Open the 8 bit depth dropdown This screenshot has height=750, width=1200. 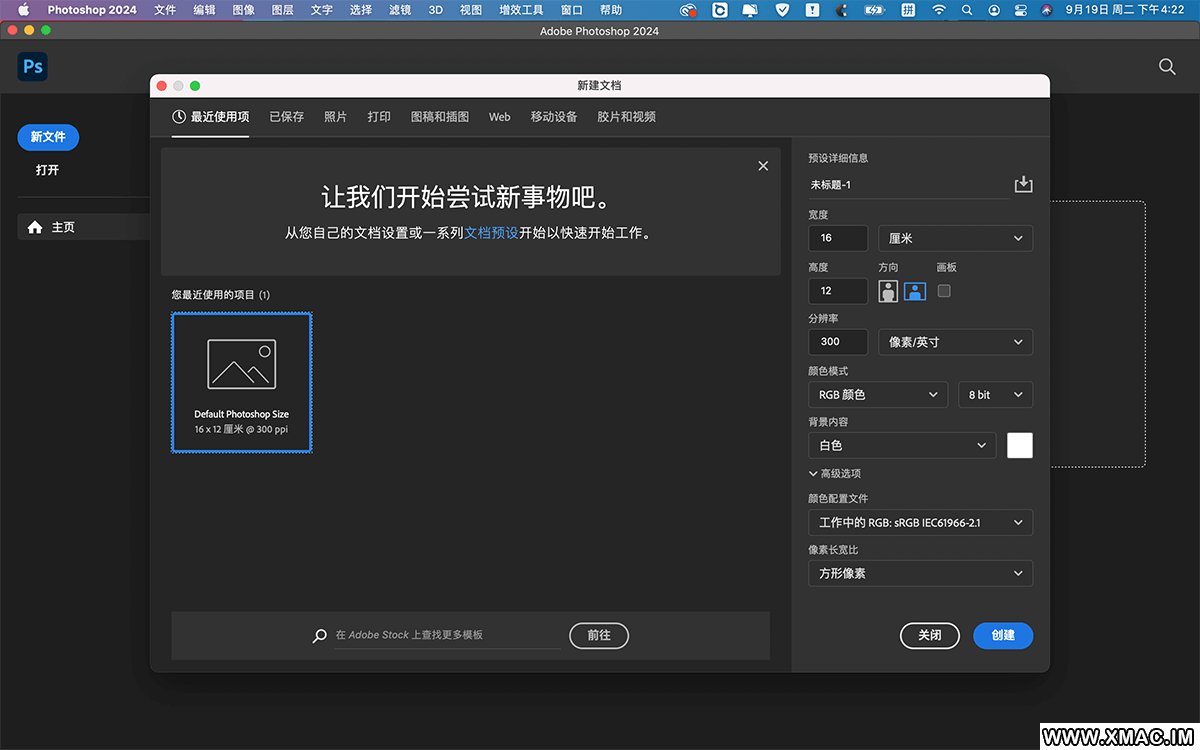pos(995,395)
